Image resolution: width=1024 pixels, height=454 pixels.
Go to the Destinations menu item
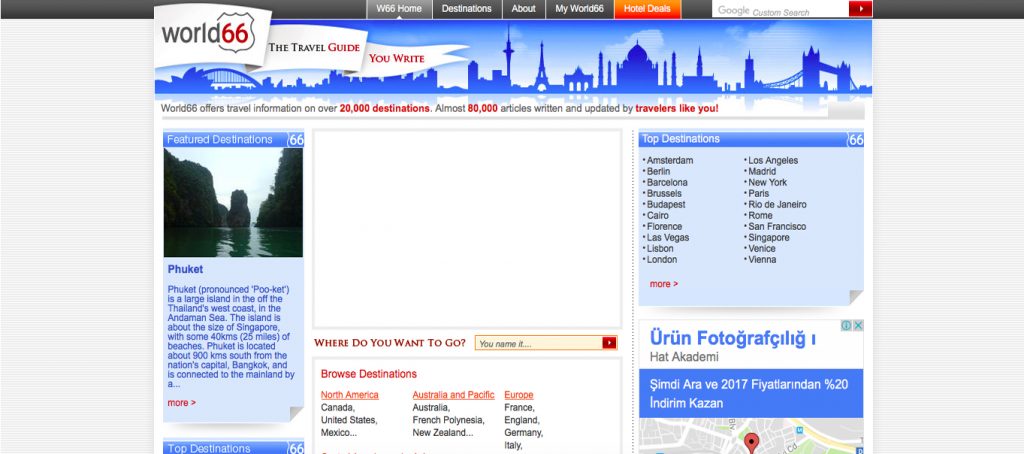pos(467,9)
